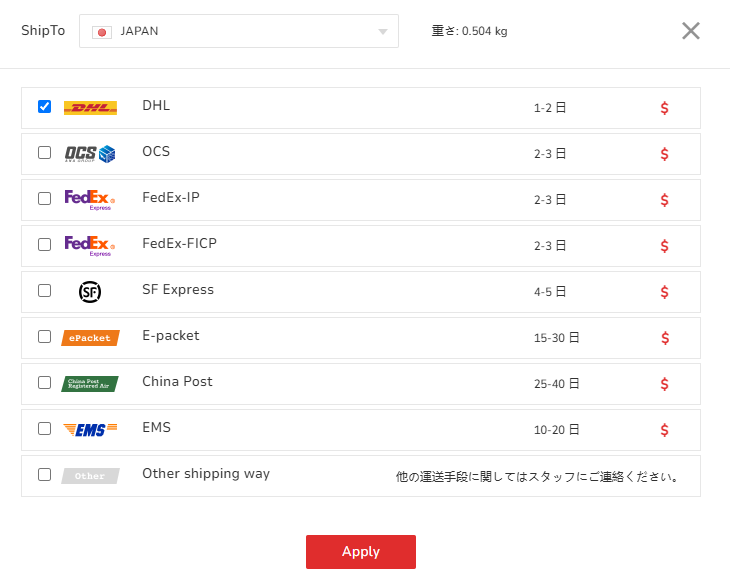Click the JAPAN country selector field

238,31
